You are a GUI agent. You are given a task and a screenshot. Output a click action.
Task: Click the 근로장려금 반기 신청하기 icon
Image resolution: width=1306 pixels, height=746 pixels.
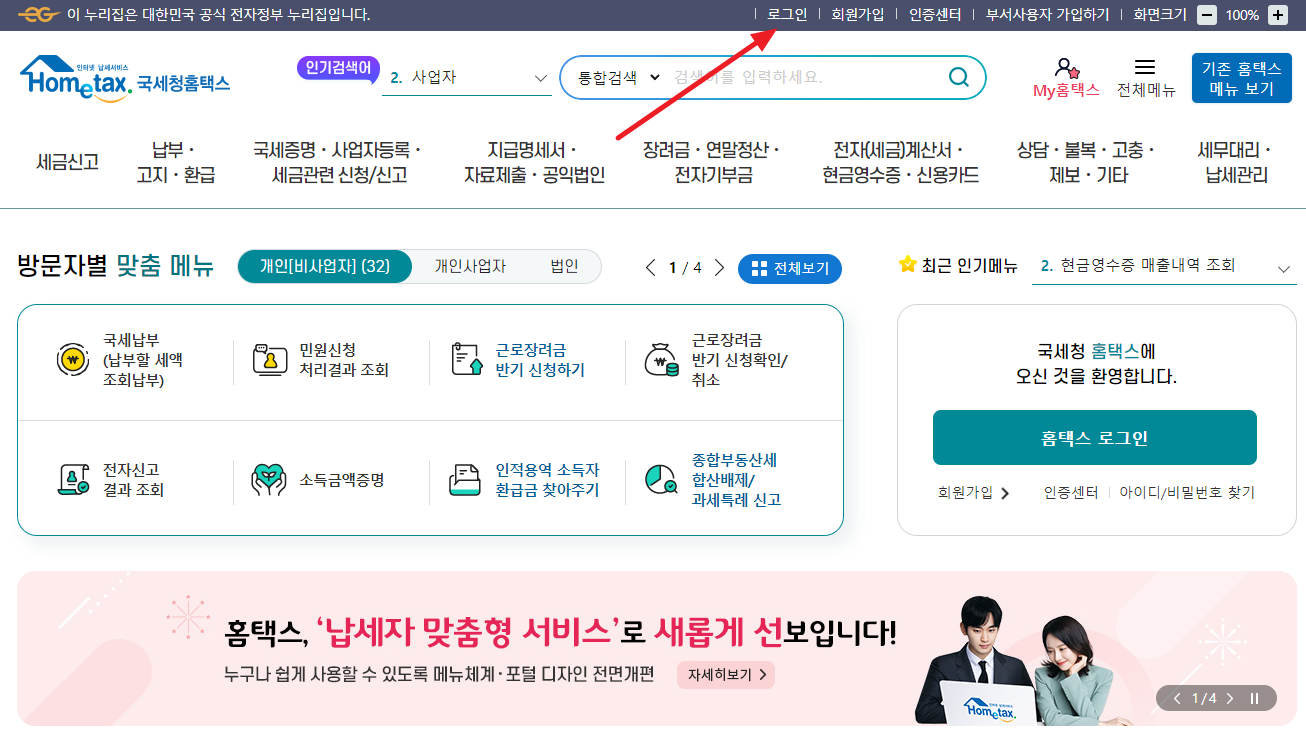(466, 360)
